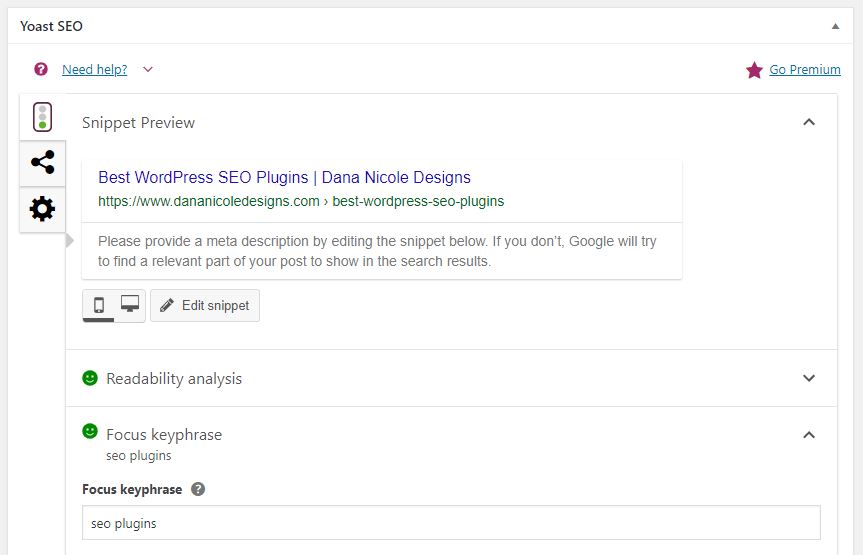Viewport: 863px width, 555px height.
Task: Click into the Focus keyphrase input field
Action: click(x=451, y=523)
